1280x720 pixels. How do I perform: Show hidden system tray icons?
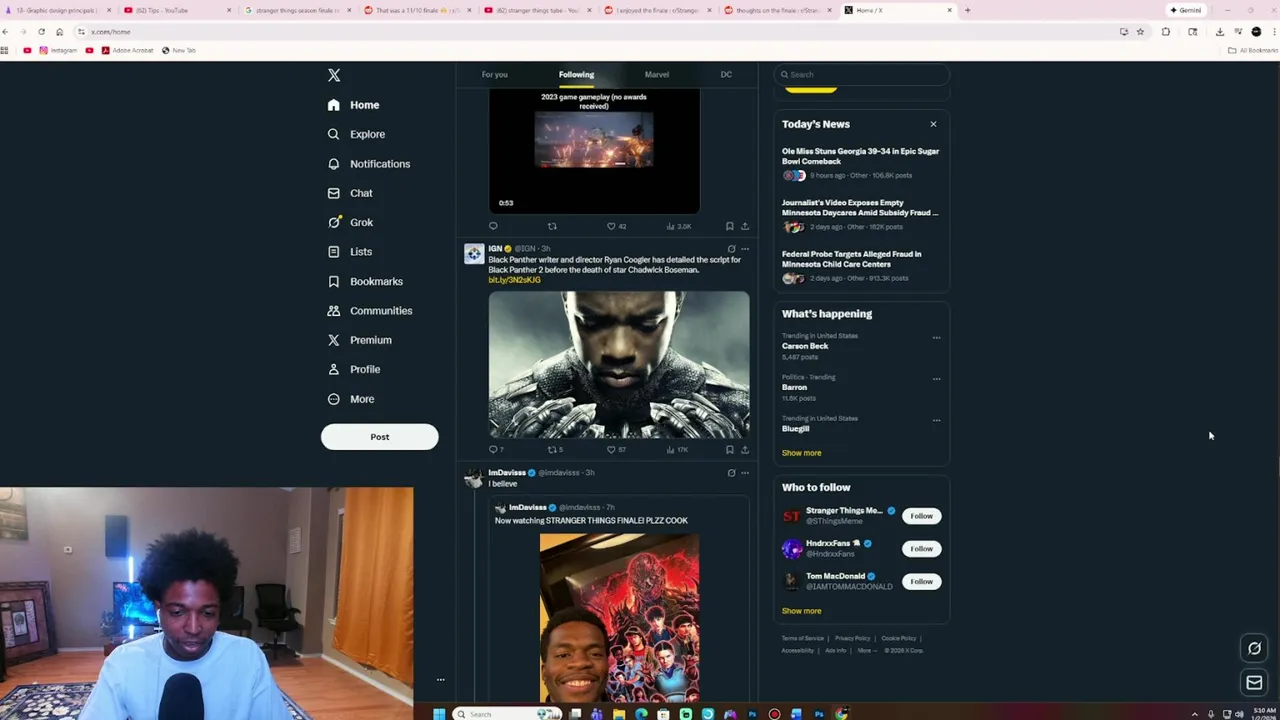pos(1194,714)
